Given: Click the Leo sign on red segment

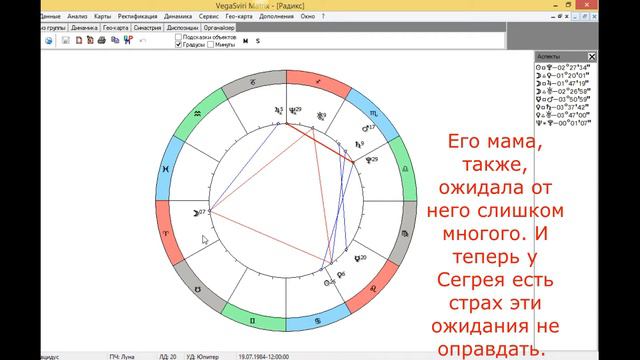Looking at the screenshot, I should (x=373, y=289).
